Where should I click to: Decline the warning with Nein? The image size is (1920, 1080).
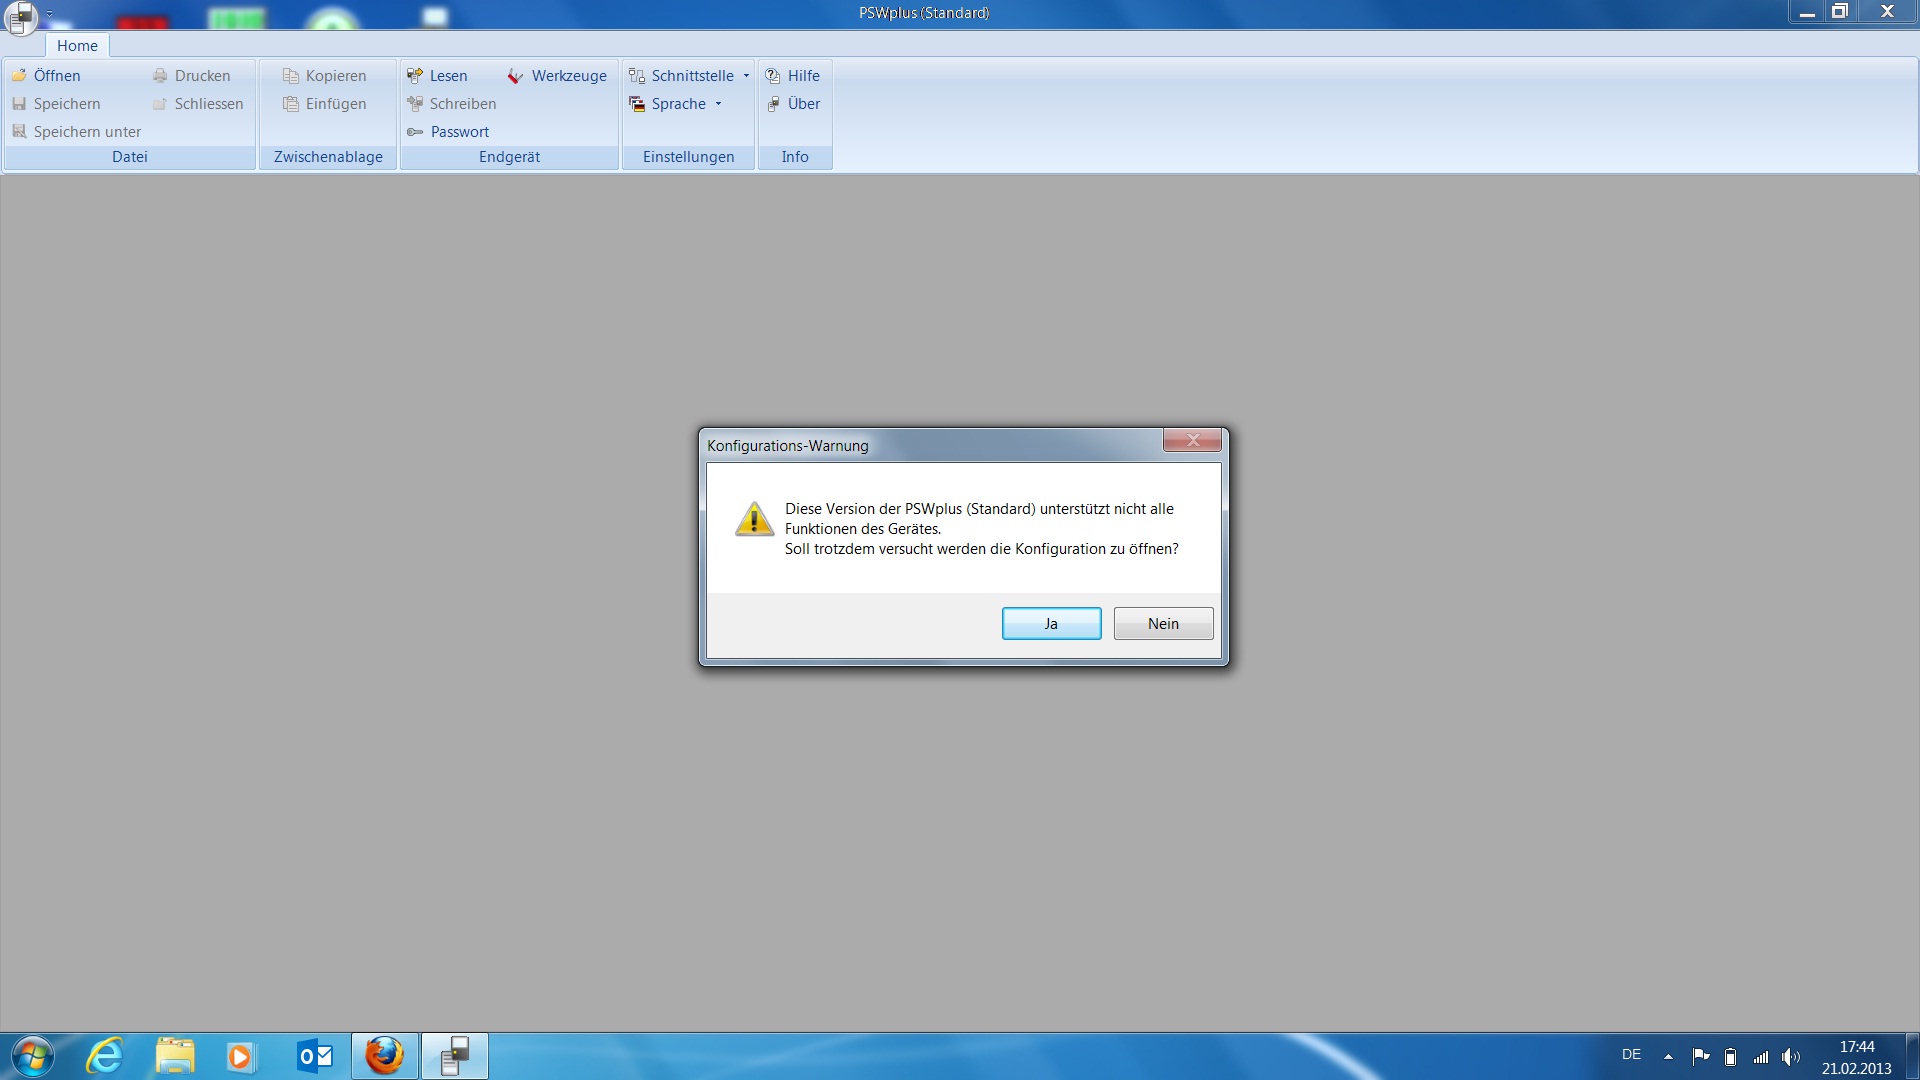(1163, 624)
